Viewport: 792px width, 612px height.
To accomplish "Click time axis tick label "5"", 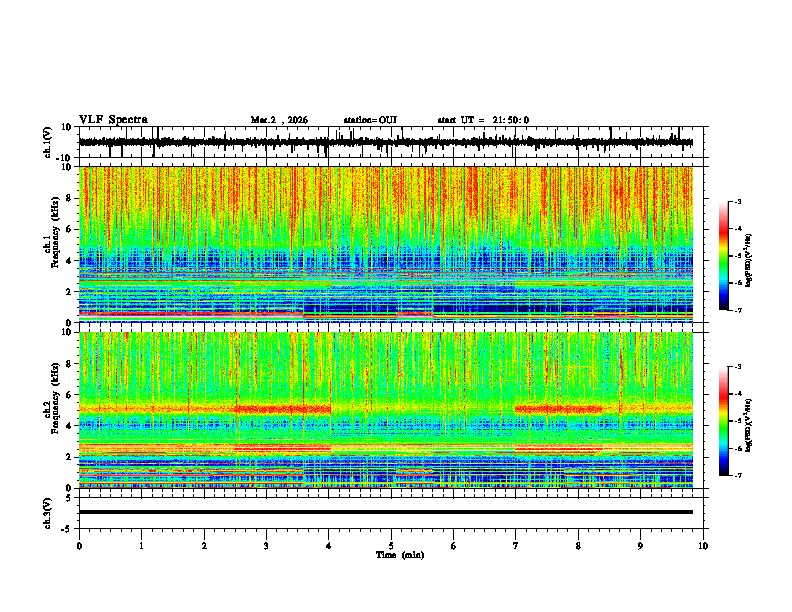I will point(391,546).
